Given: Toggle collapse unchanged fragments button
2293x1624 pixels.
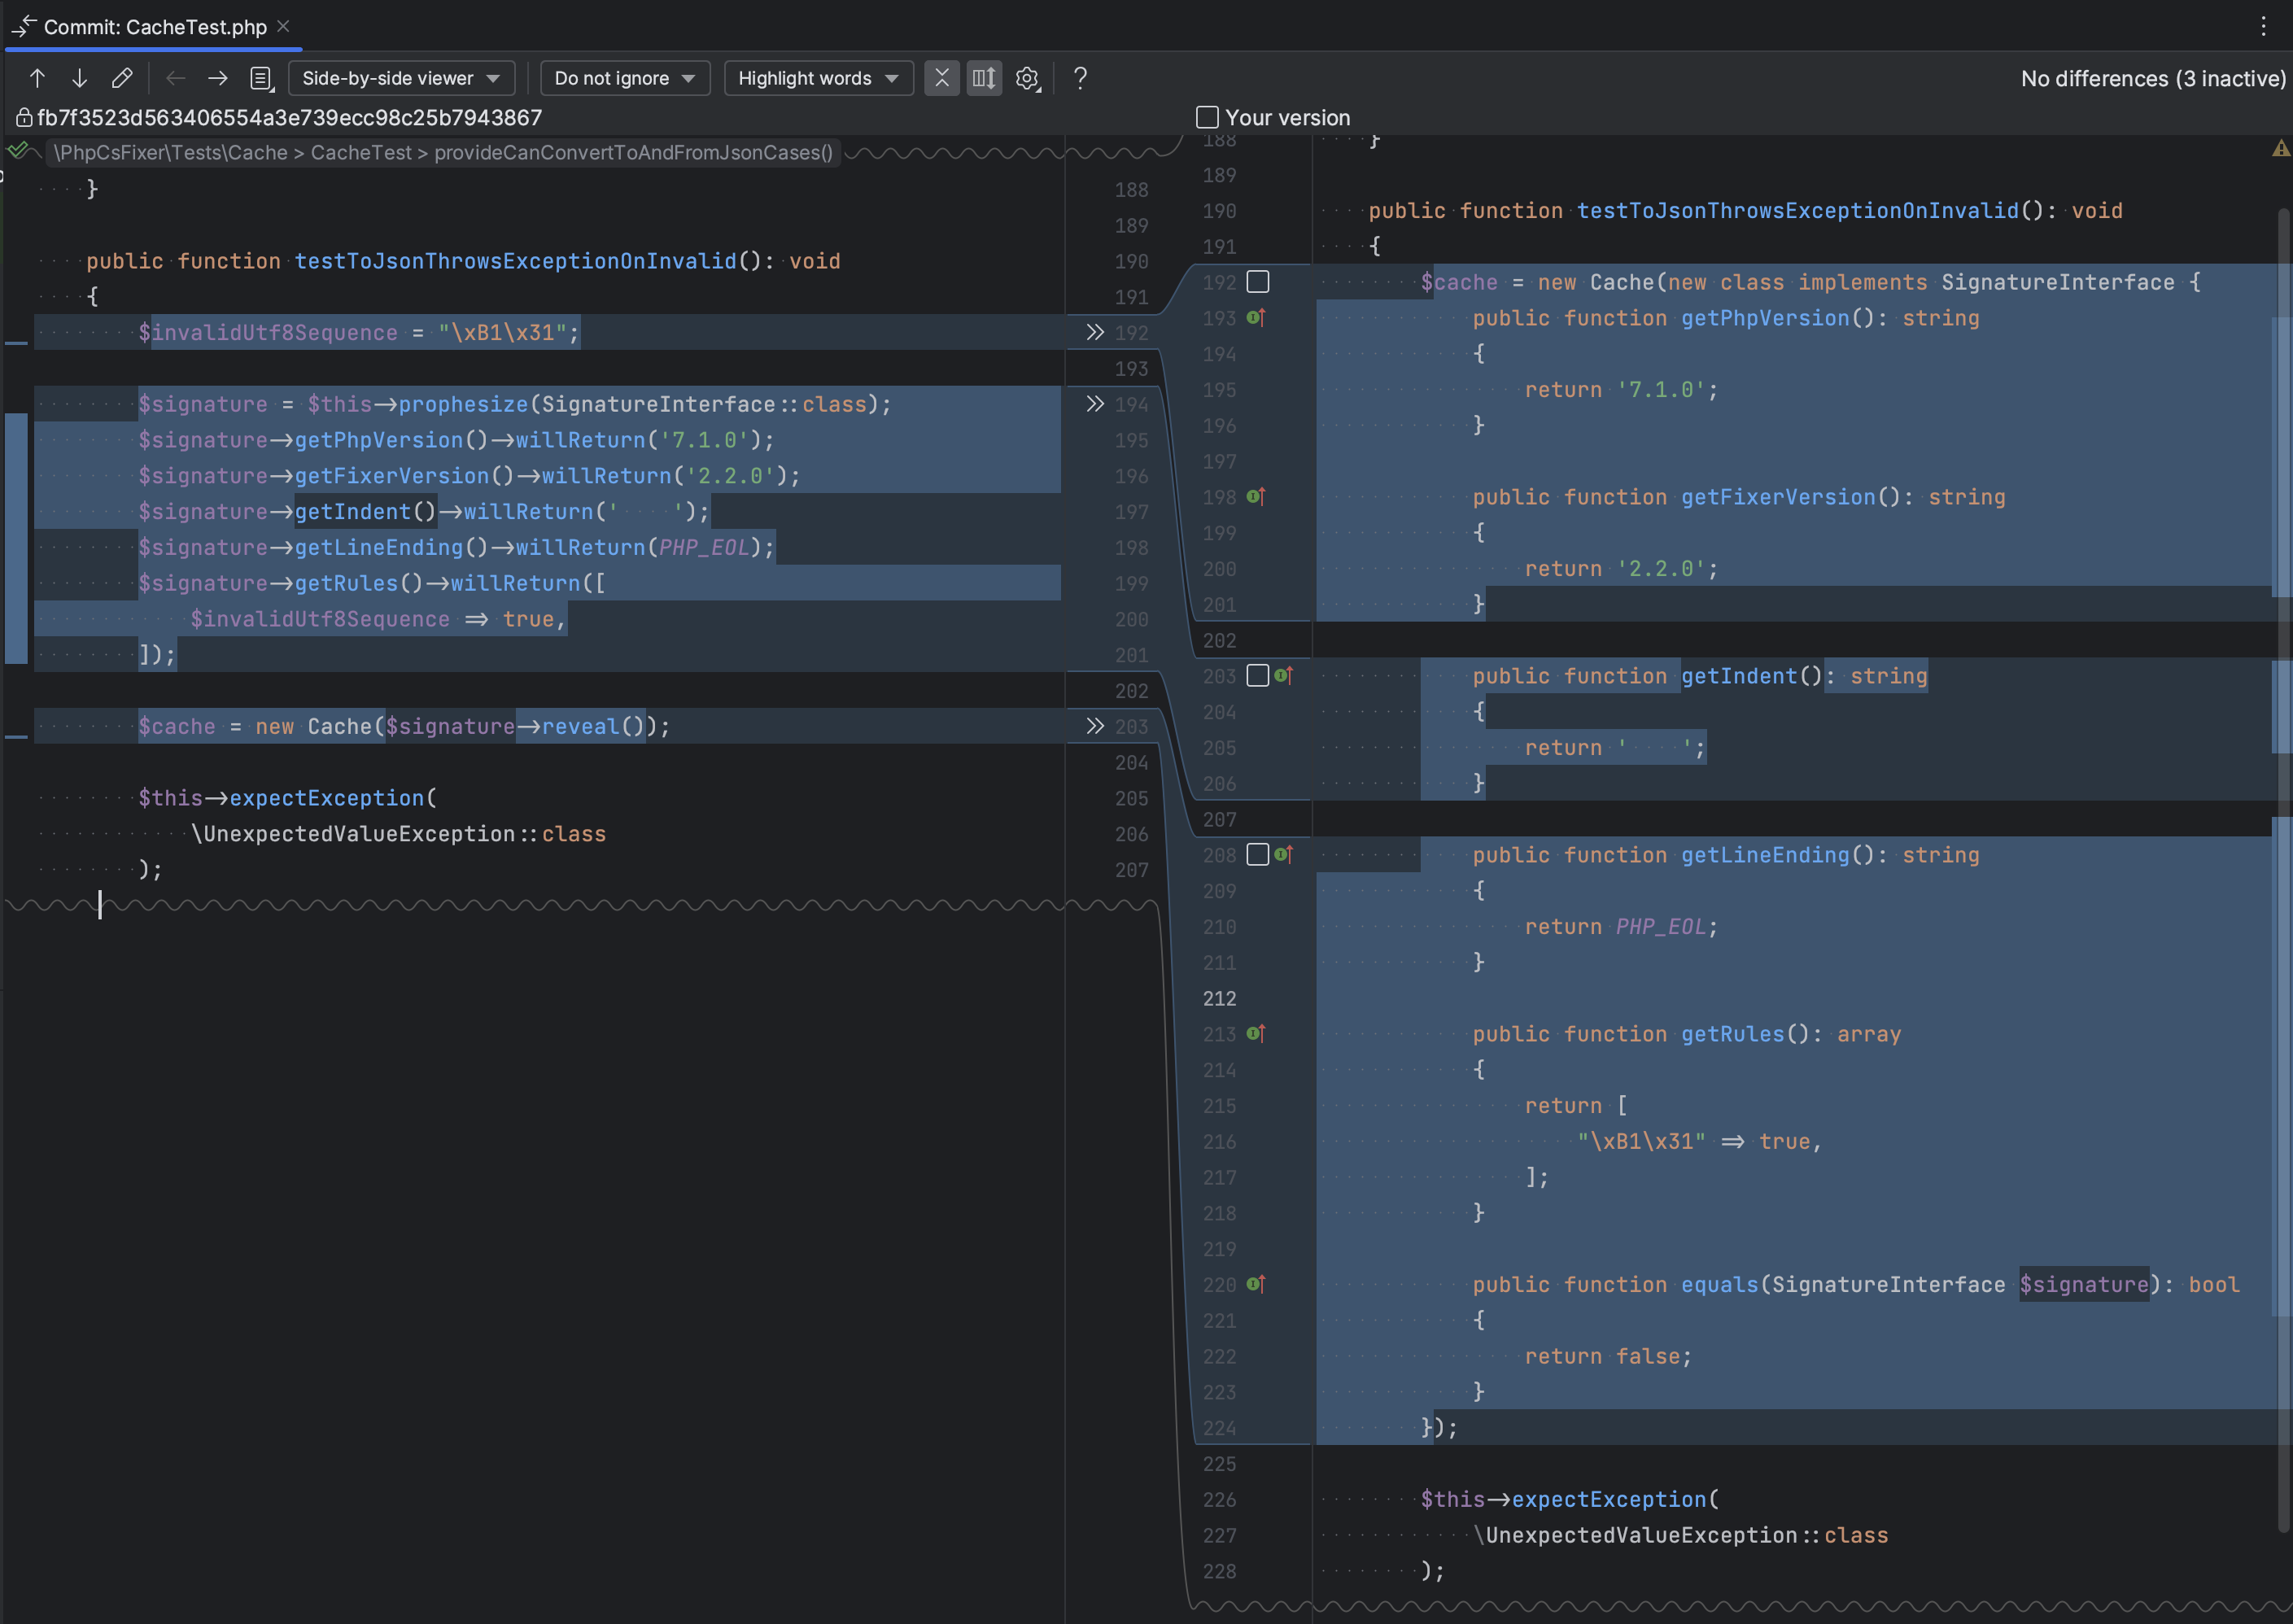Looking at the screenshot, I should [x=941, y=78].
